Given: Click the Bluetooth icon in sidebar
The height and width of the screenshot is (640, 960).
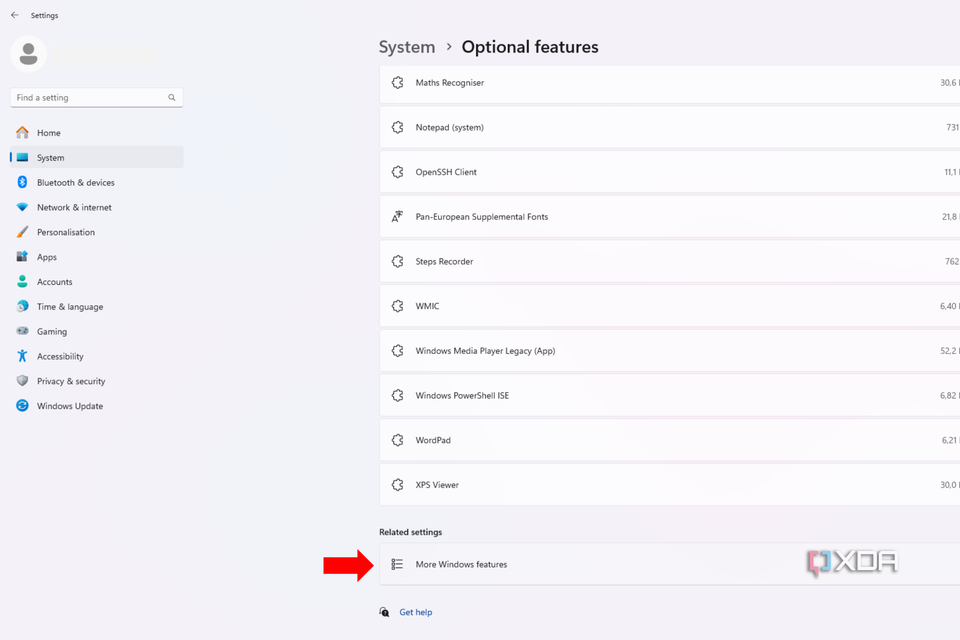Looking at the screenshot, I should click(23, 182).
